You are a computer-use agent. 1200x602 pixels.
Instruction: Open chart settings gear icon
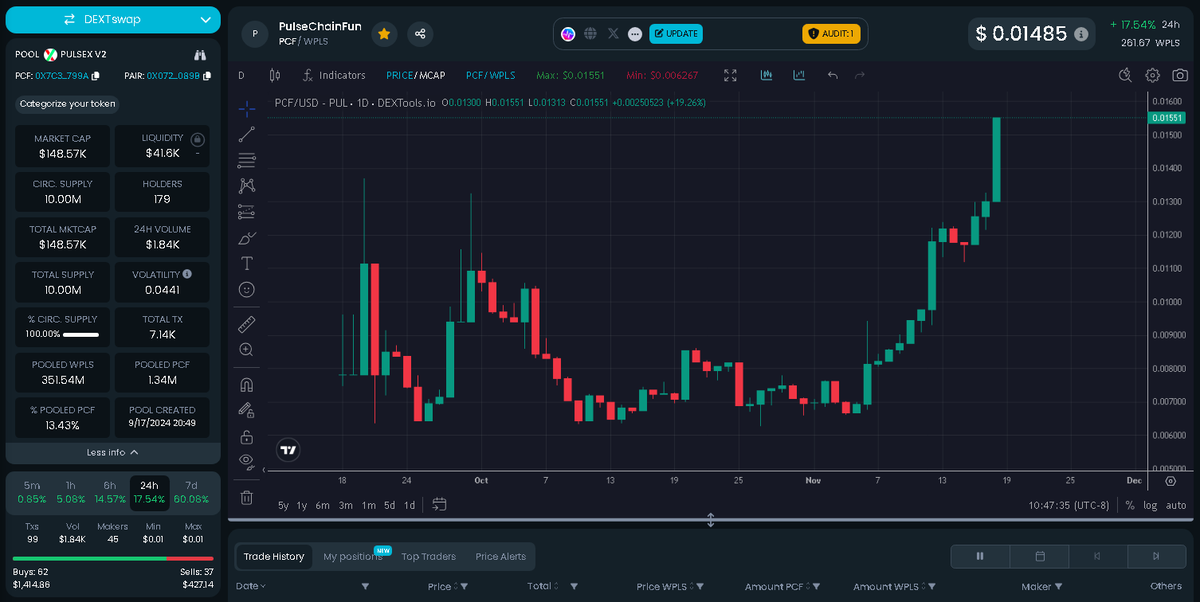click(x=1152, y=75)
